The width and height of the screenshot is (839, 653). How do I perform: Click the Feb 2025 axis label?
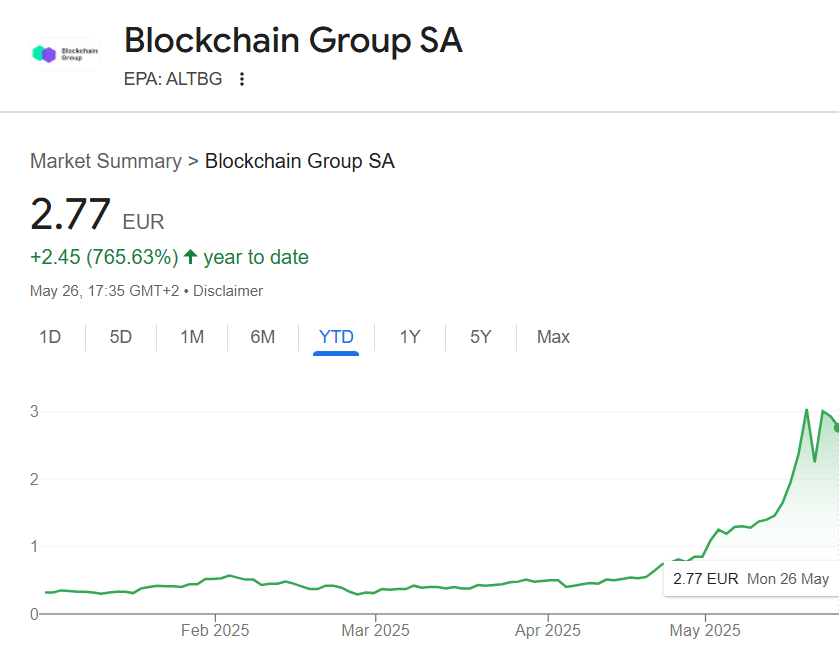tap(215, 631)
